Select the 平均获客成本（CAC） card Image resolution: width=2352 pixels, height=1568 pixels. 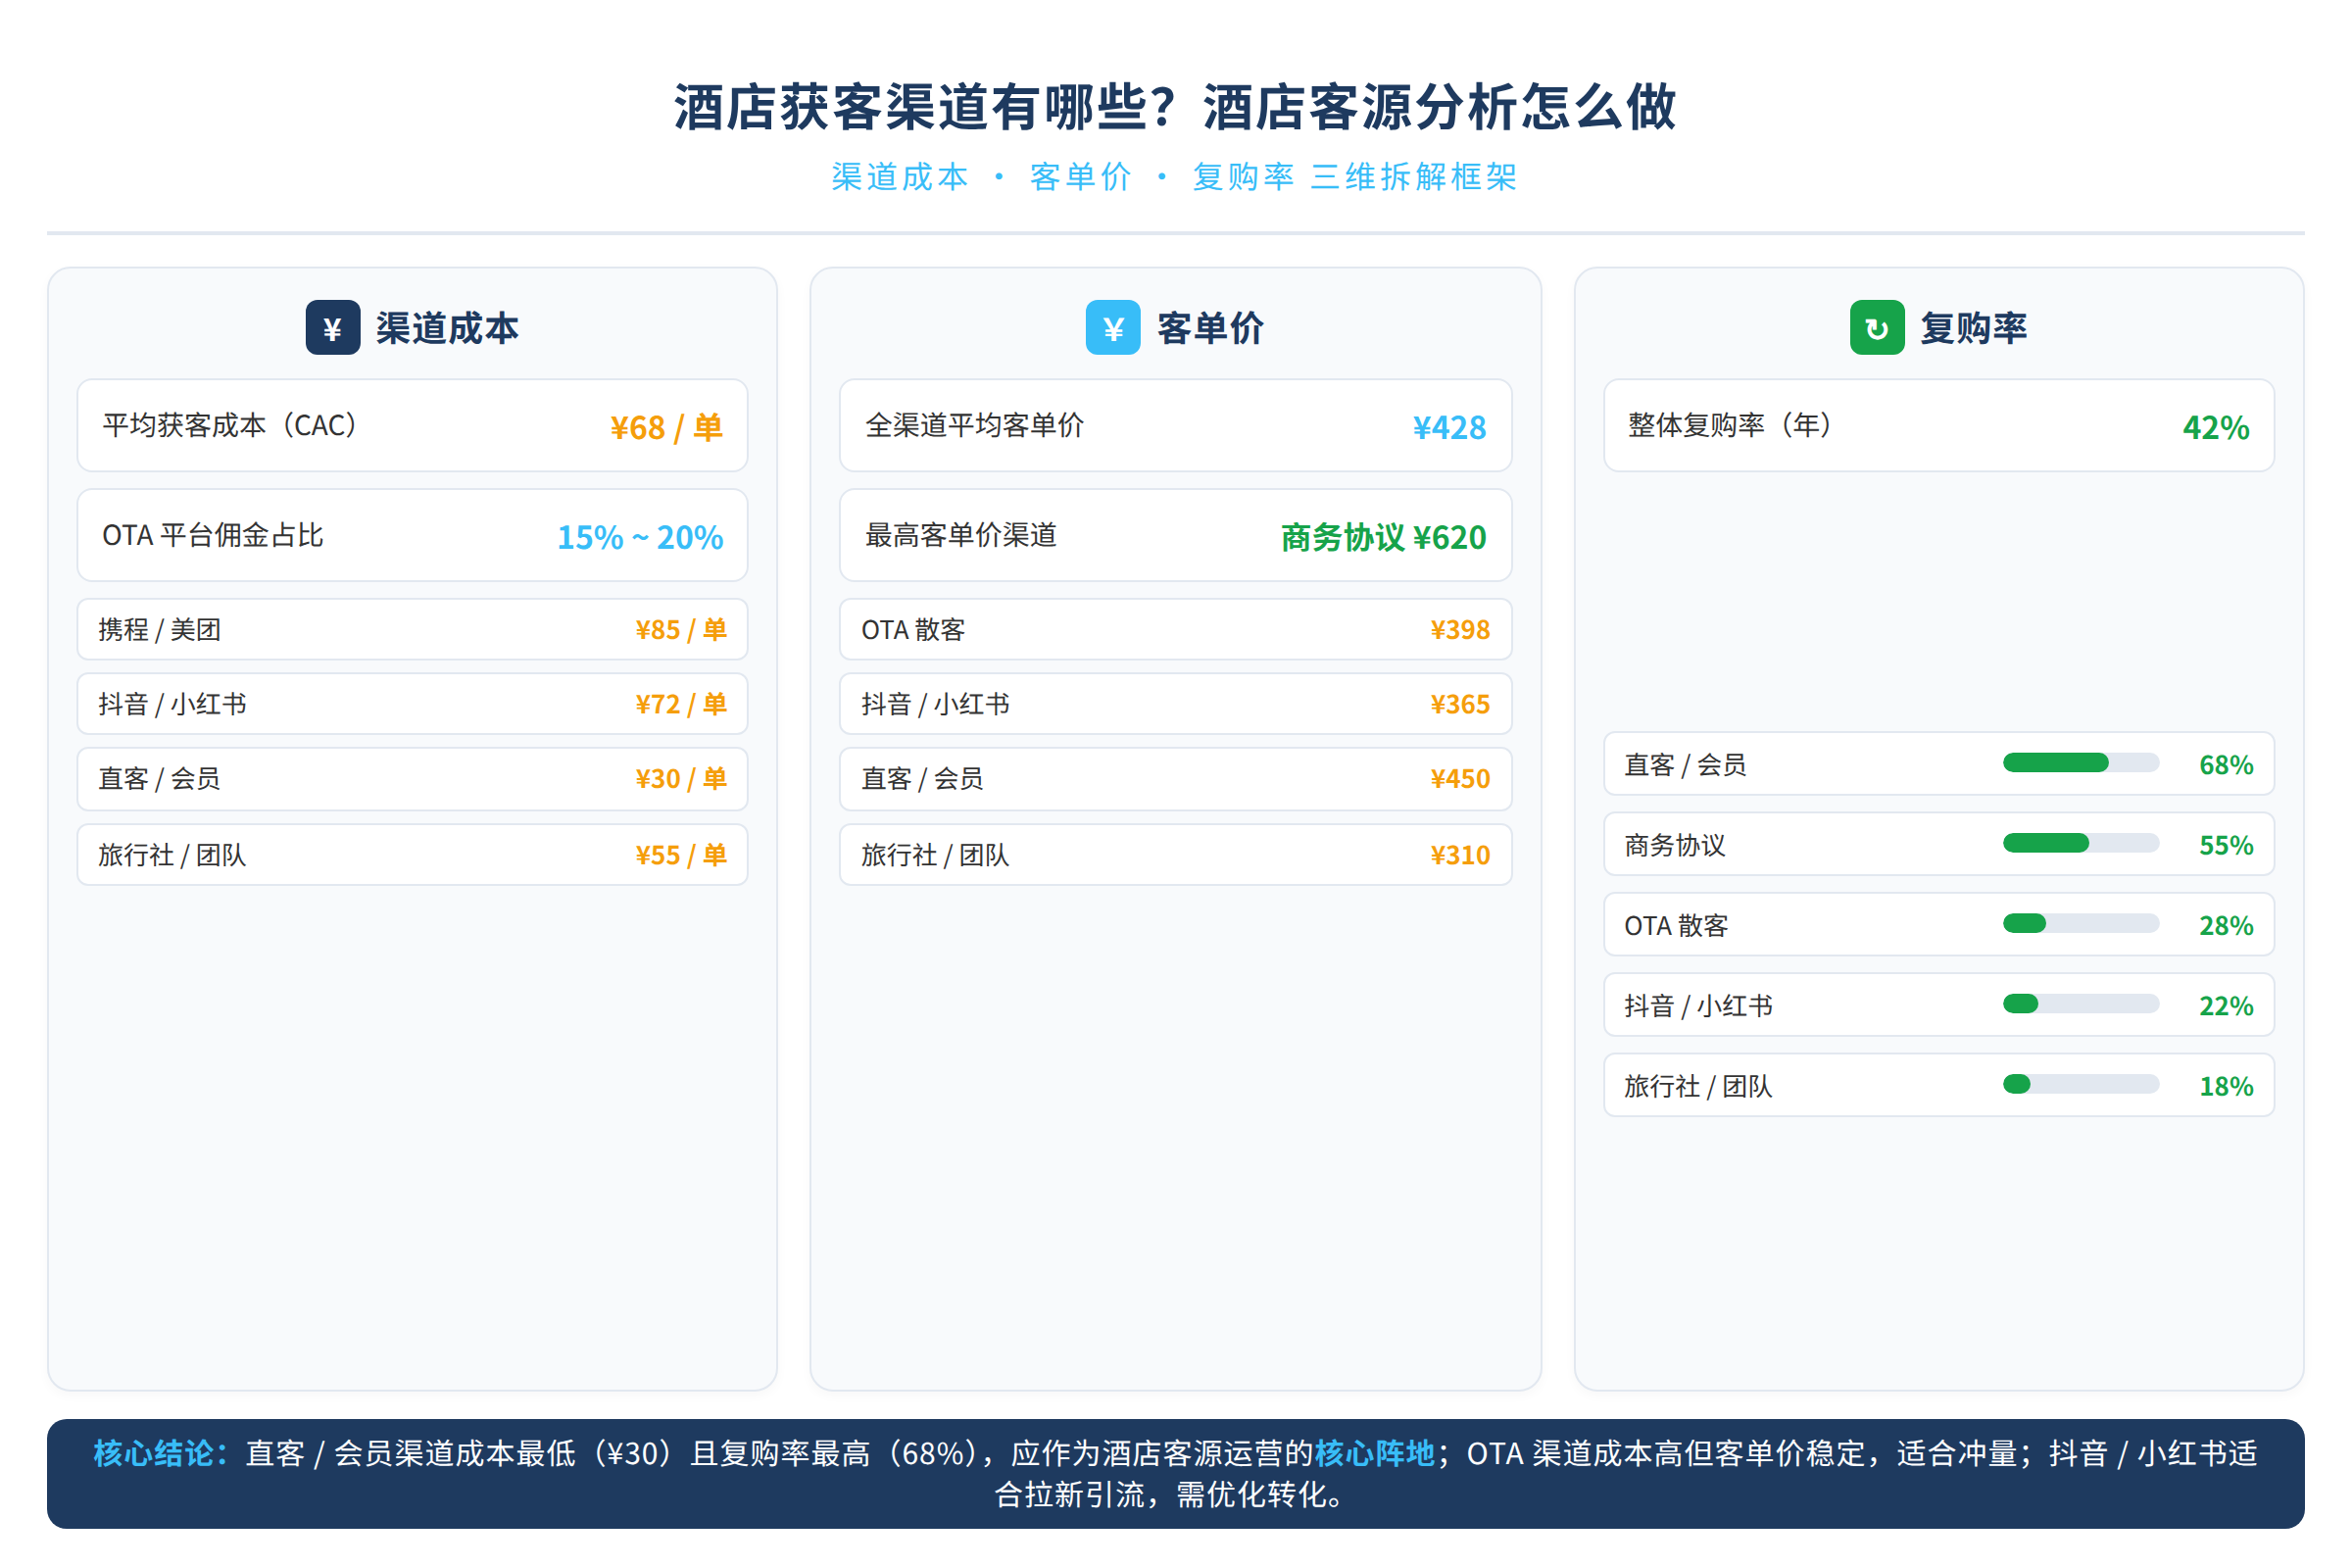[412, 425]
